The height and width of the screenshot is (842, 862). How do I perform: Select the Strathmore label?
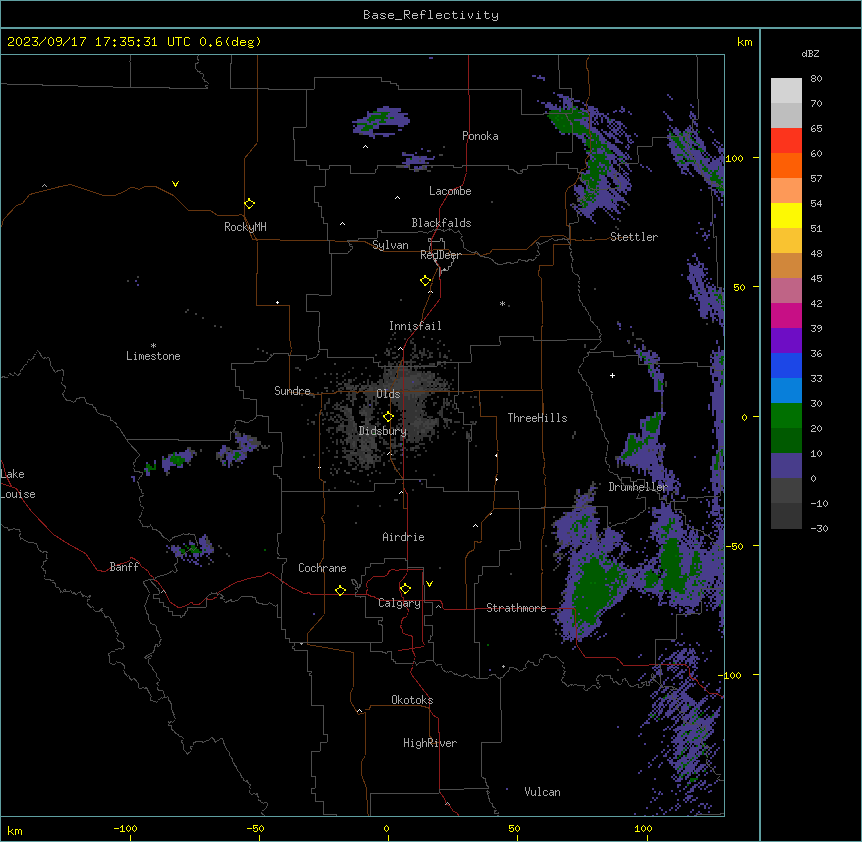tap(516, 608)
